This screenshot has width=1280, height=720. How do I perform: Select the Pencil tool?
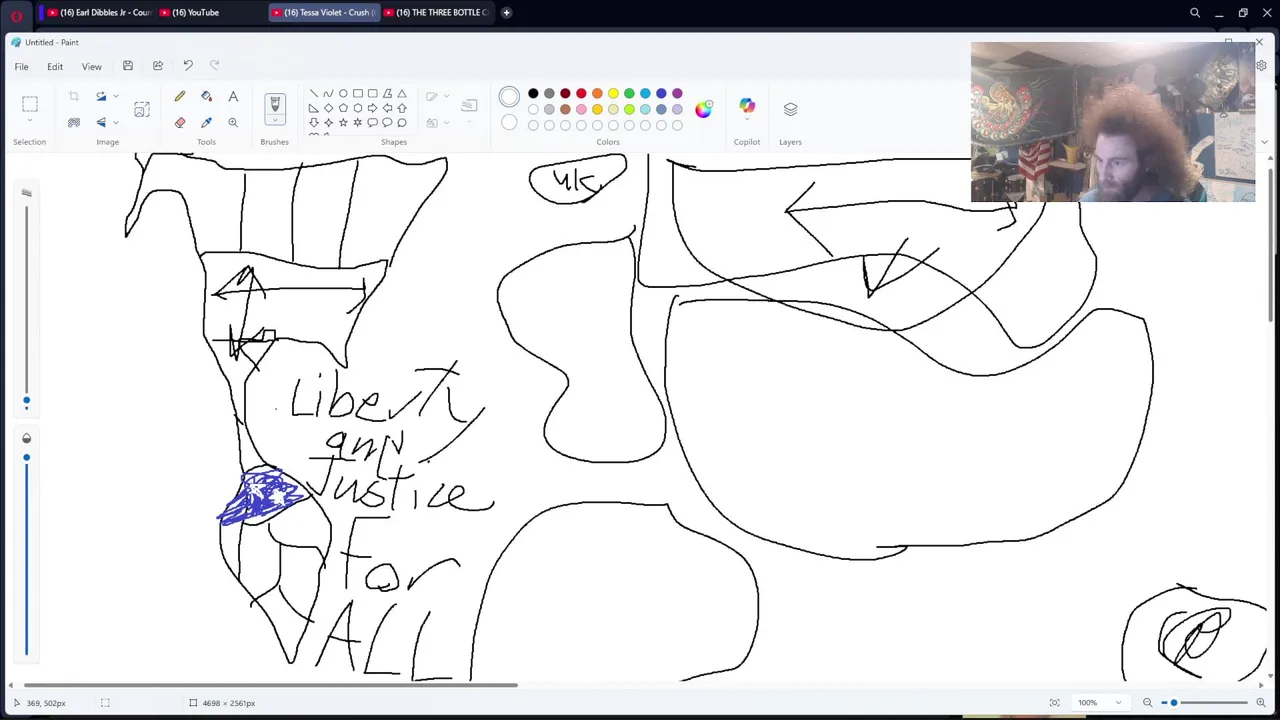[x=180, y=96]
